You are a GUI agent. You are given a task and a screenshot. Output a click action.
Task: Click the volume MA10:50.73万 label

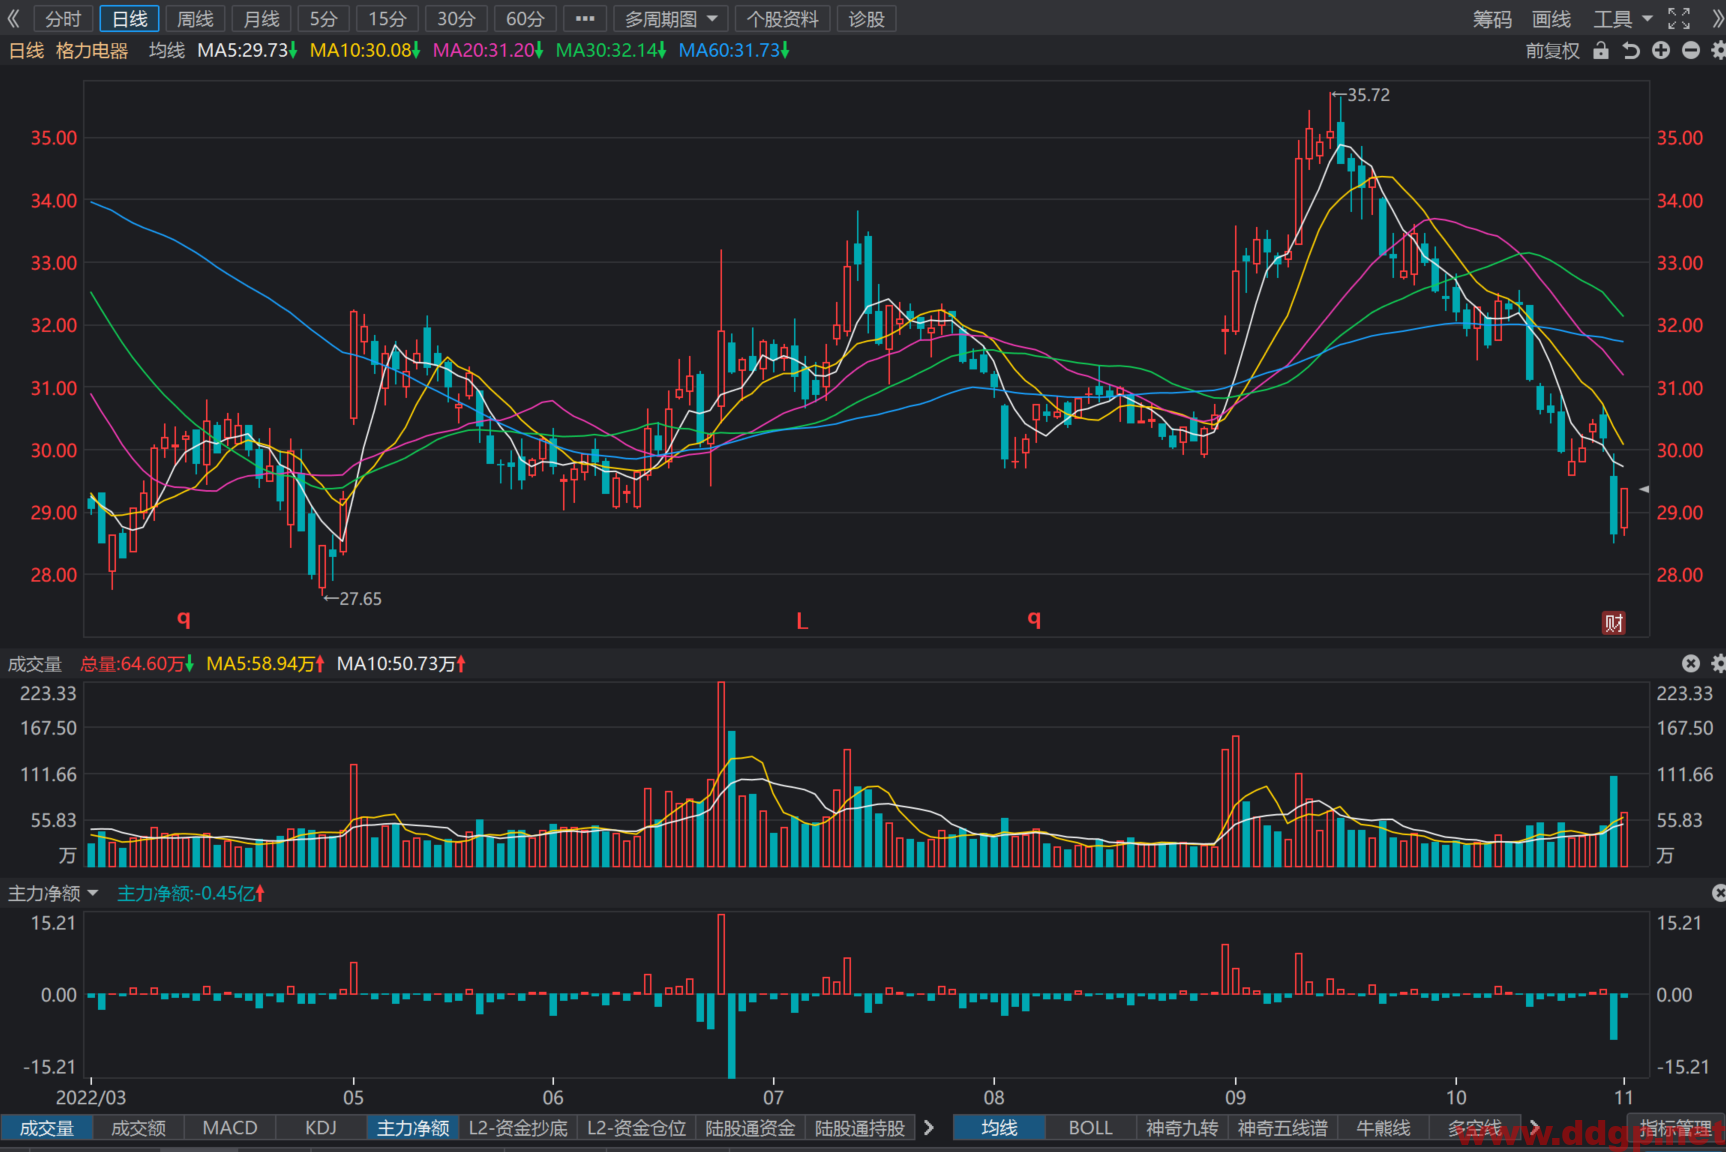point(401,664)
